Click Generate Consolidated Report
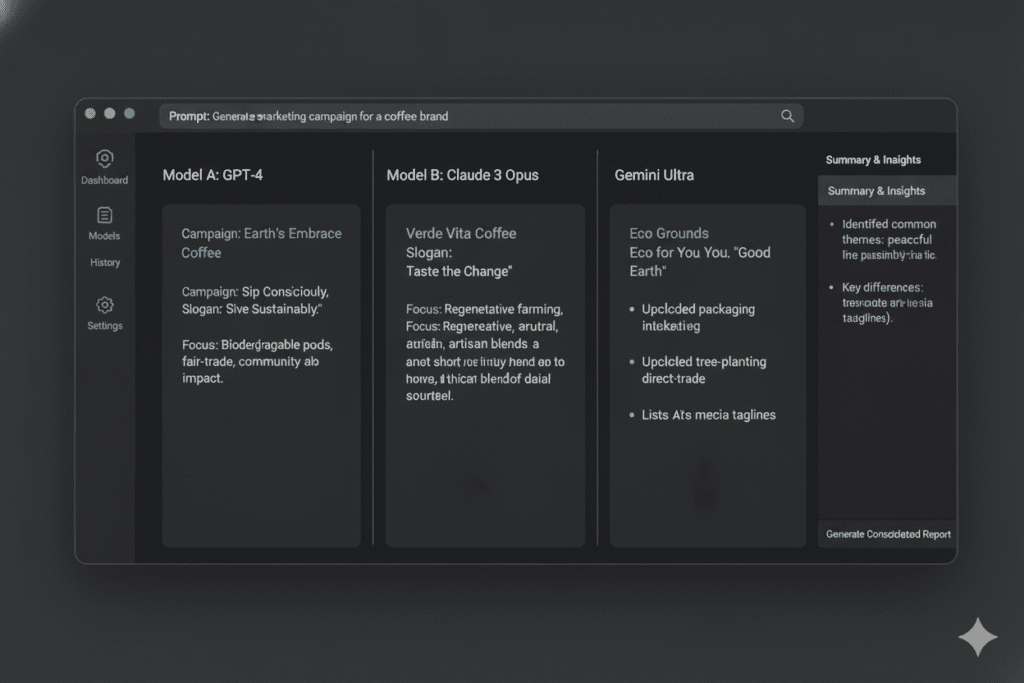The height and width of the screenshot is (683, 1024). click(x=887, y=534)
